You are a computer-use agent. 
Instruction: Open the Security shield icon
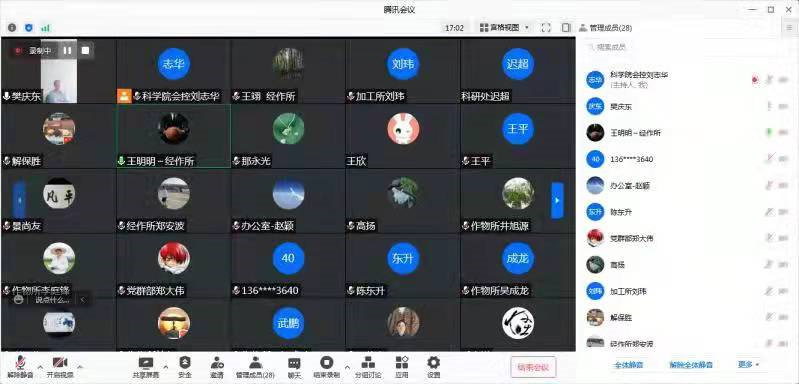click(185, 363)
